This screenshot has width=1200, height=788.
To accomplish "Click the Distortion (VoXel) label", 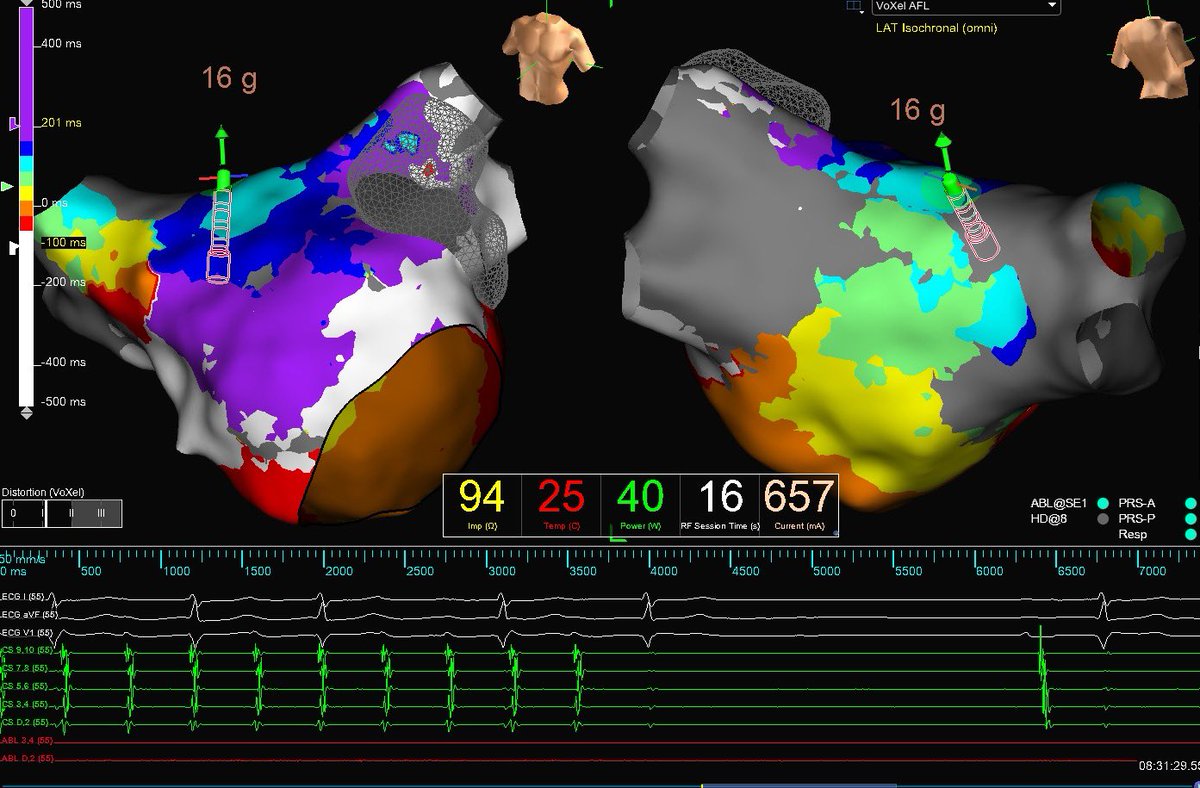I will [42, 492].
